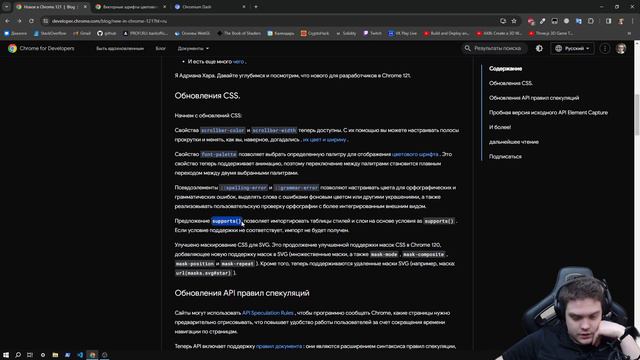Open Visual Studio Code from taskbar
Viewport: 640px width, 360px height.
[x=80, y=355]
